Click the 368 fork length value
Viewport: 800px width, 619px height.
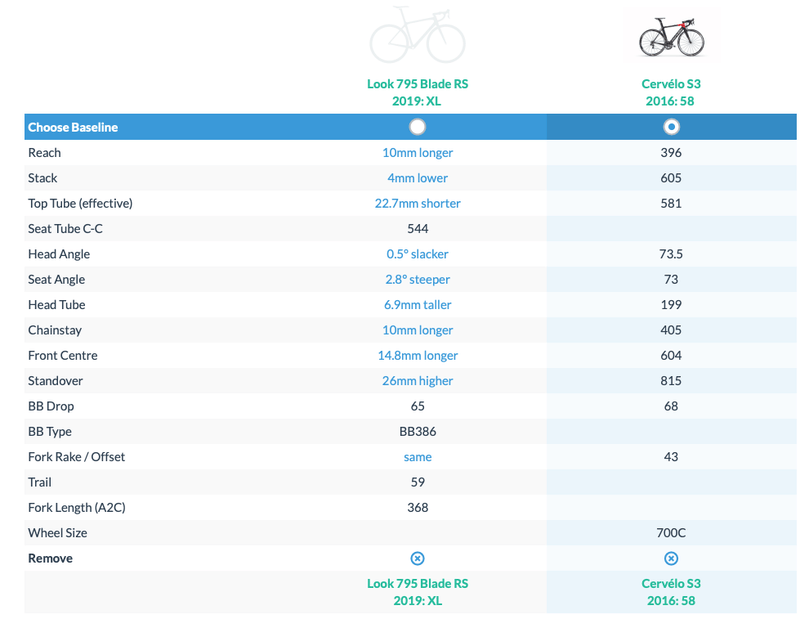tap(417, 508)
